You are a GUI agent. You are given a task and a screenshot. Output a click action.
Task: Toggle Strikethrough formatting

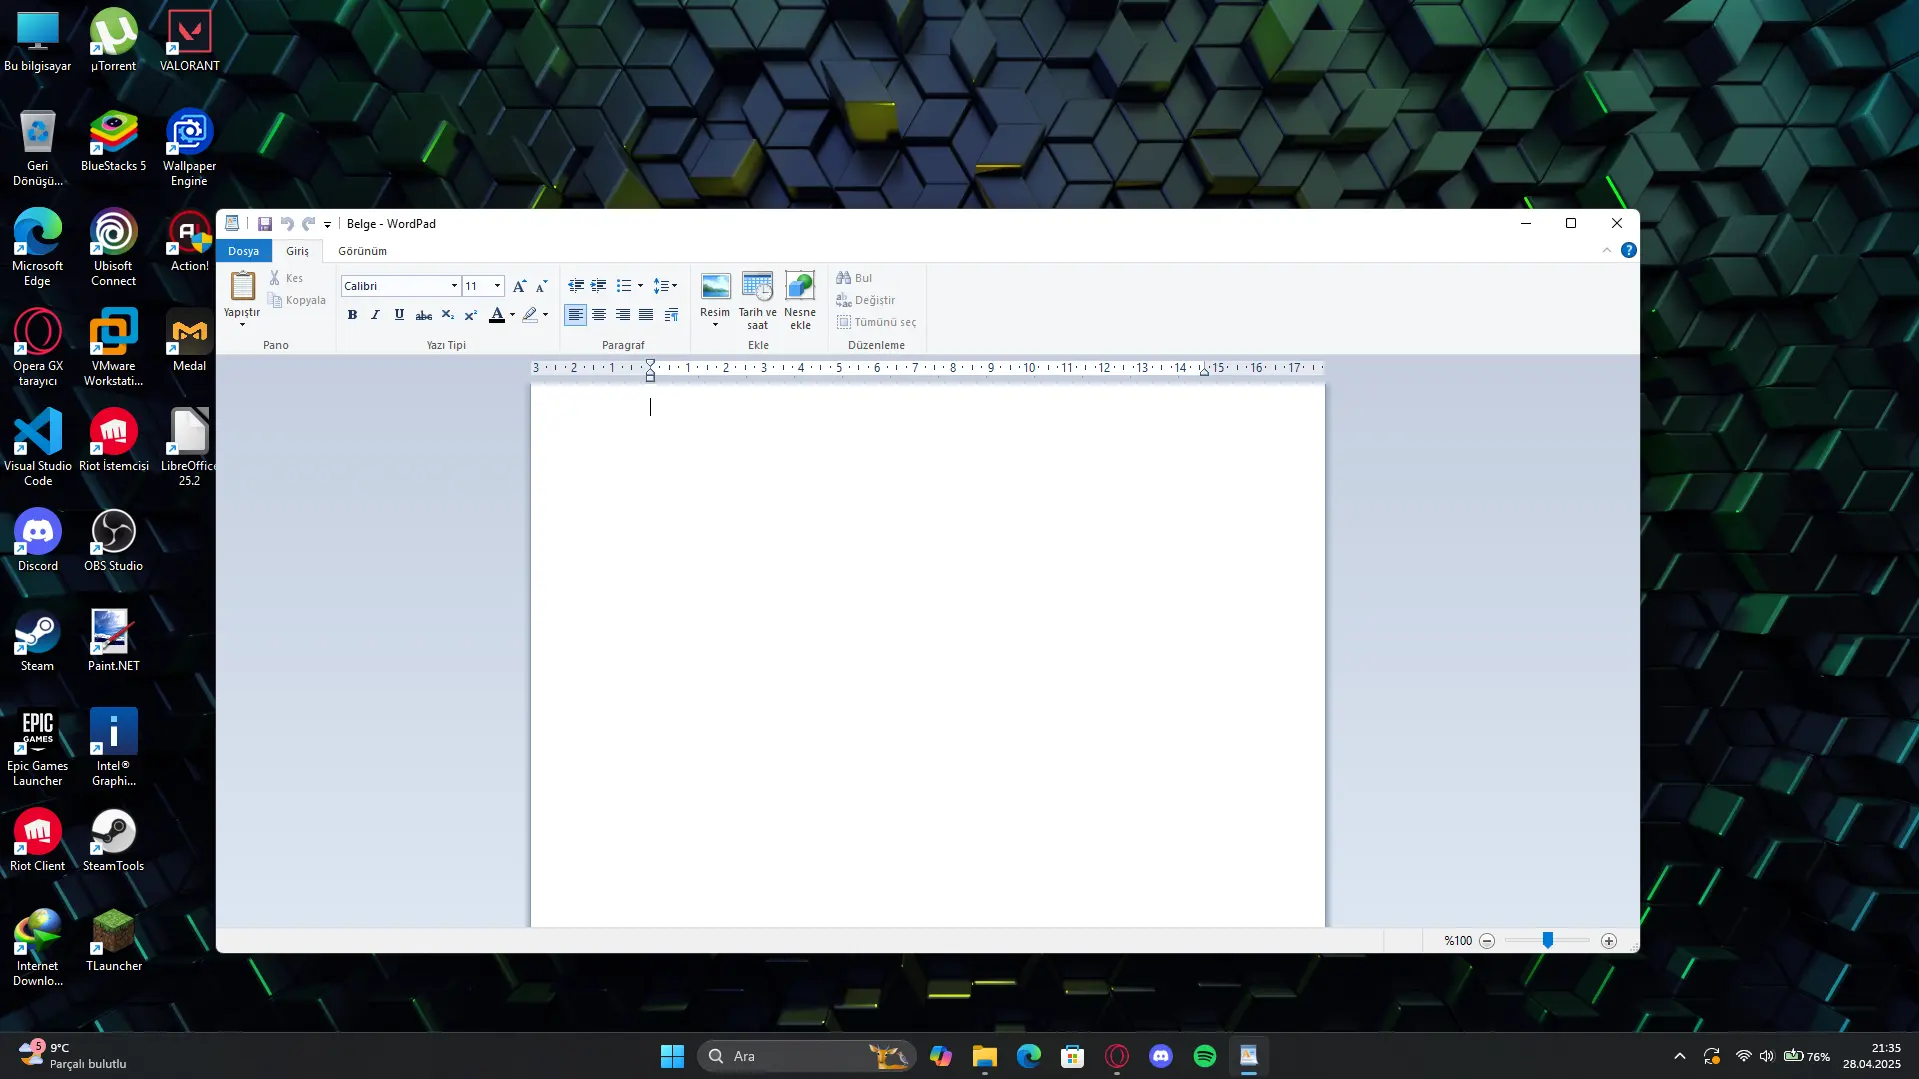[423, 315]
